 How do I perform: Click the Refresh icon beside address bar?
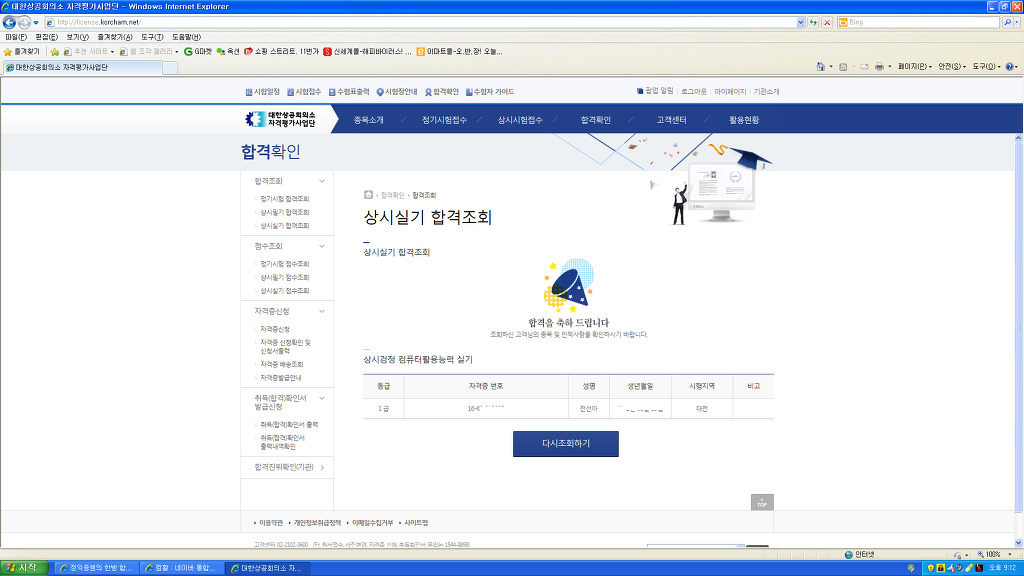tap(813, 22)
